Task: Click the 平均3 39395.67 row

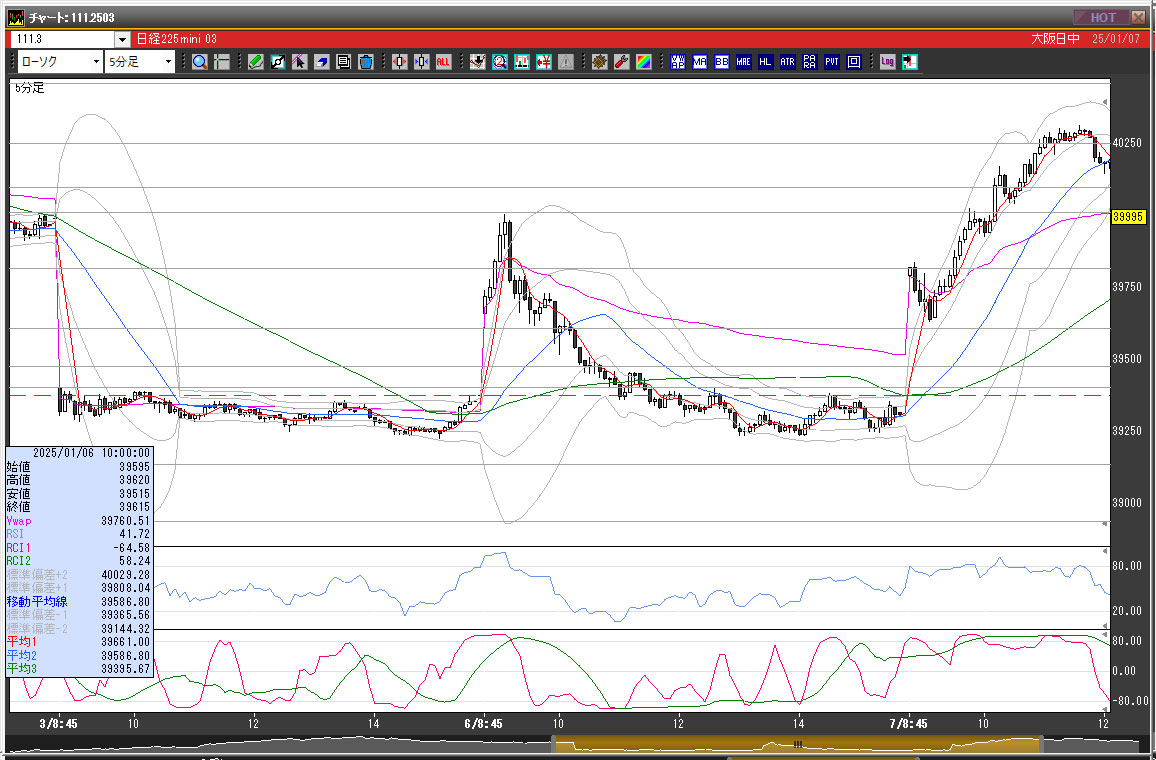Action: coord(78,669)
